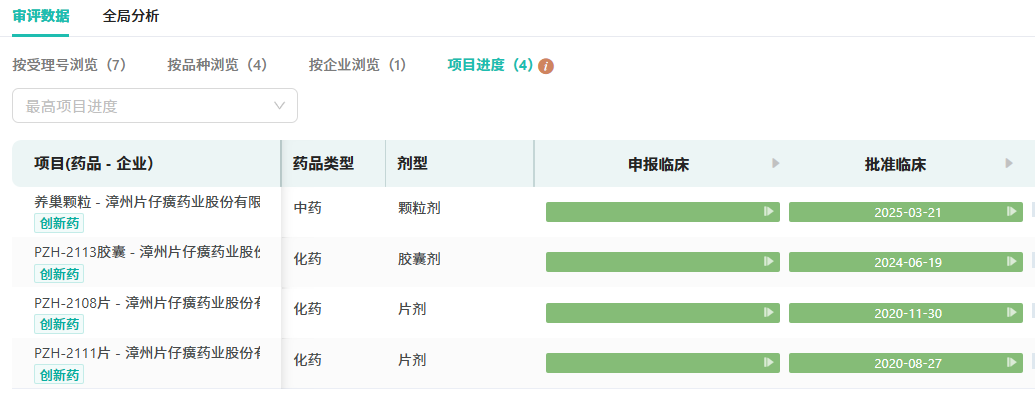This screenshot has width=1035, height=404.
Task: Click arrow icon in 批准临床 column header
Action: pos(1009,164)
